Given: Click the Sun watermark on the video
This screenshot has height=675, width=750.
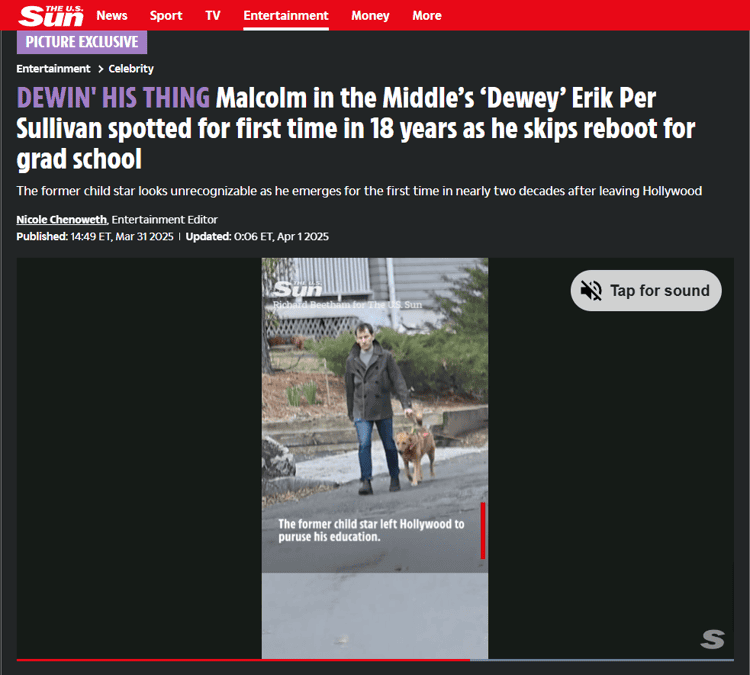Looking at the screenshot, I should click(298, 288).
